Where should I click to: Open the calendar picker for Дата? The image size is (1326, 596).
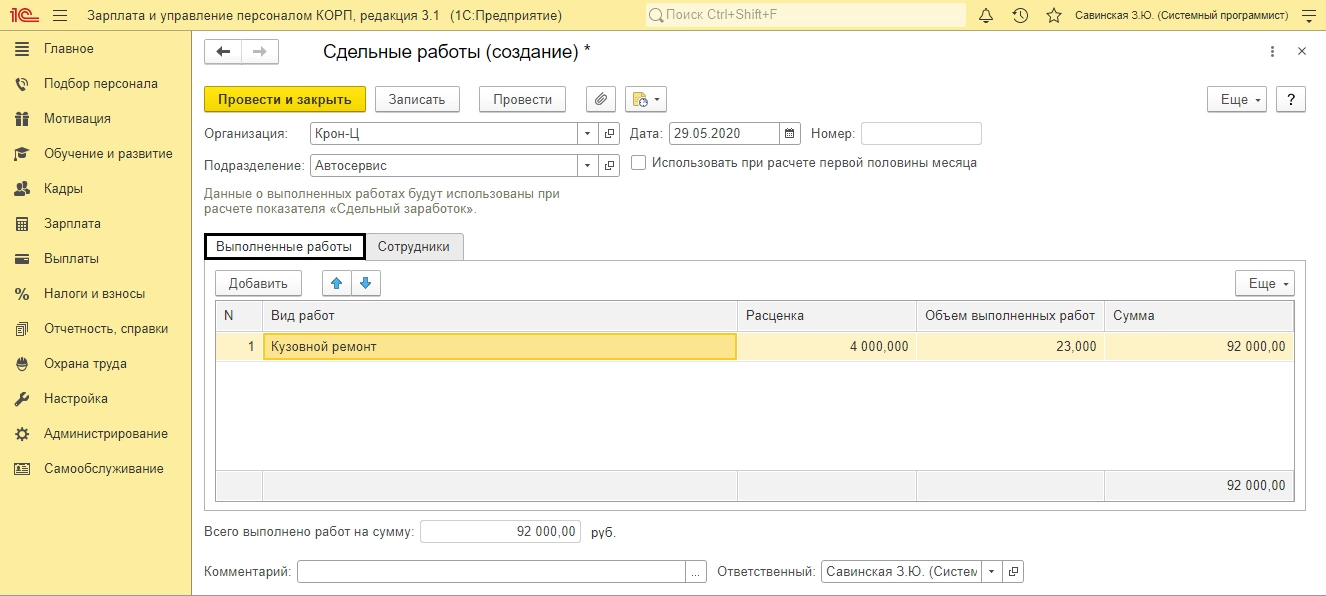pyautogui.click(x=790, y=133)
